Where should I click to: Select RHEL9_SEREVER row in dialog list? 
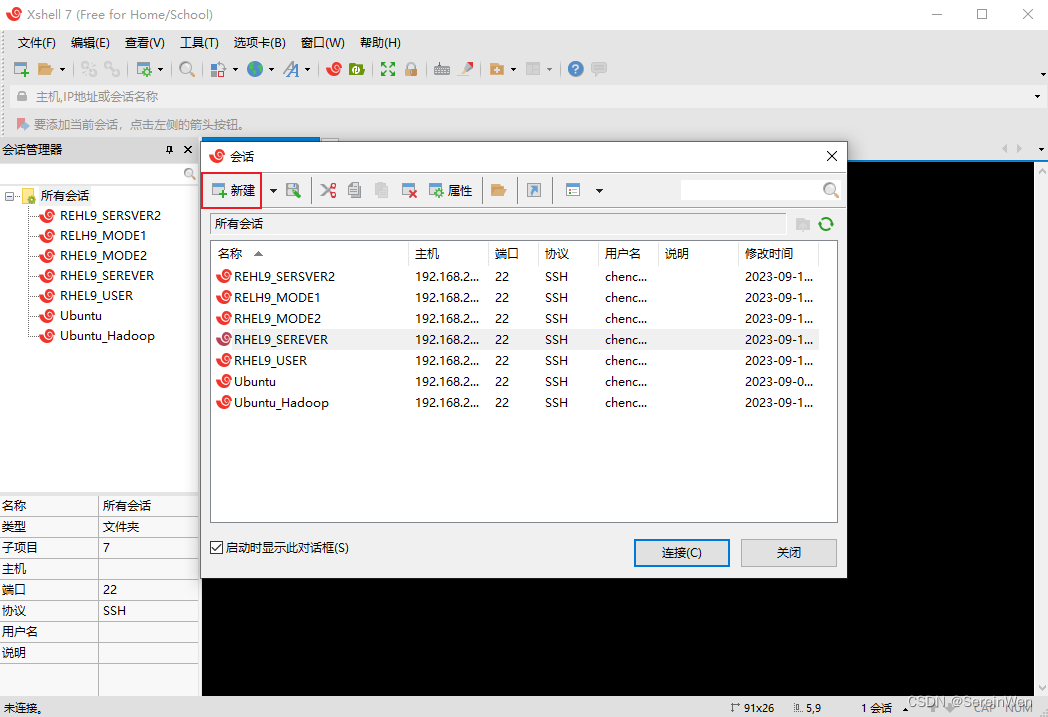coord(515,339)
